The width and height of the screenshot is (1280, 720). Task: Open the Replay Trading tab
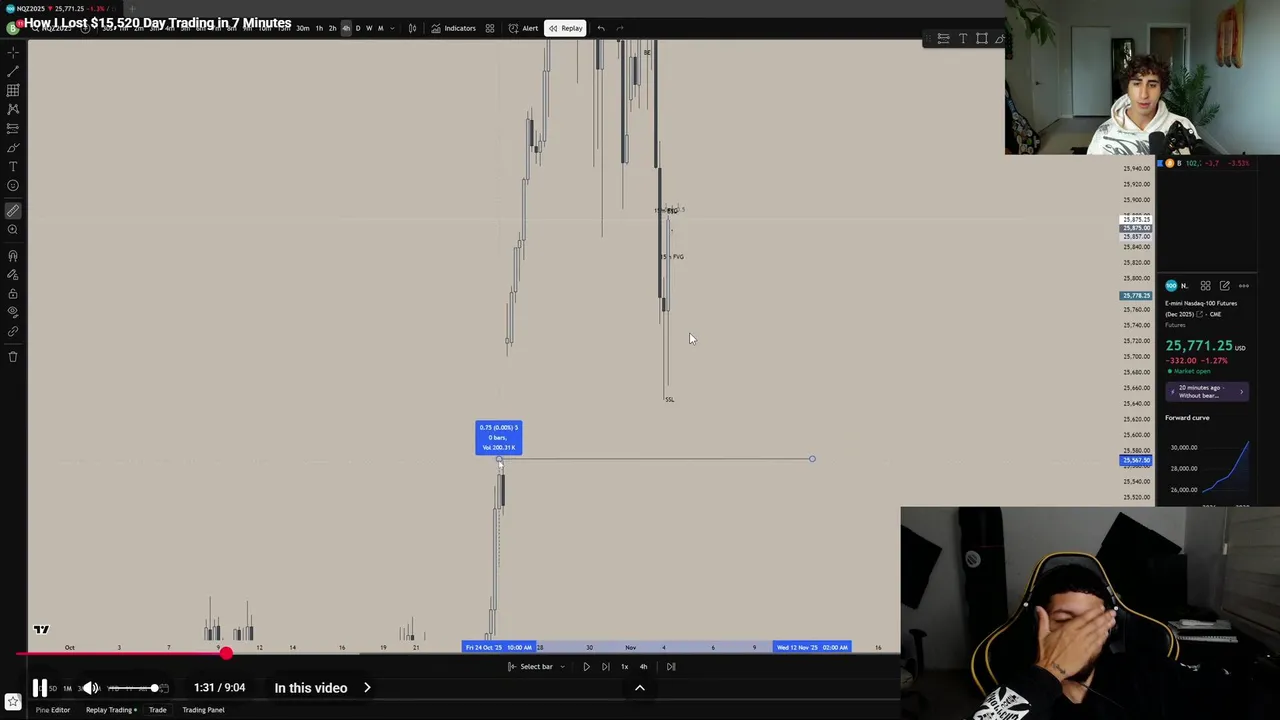111,710
